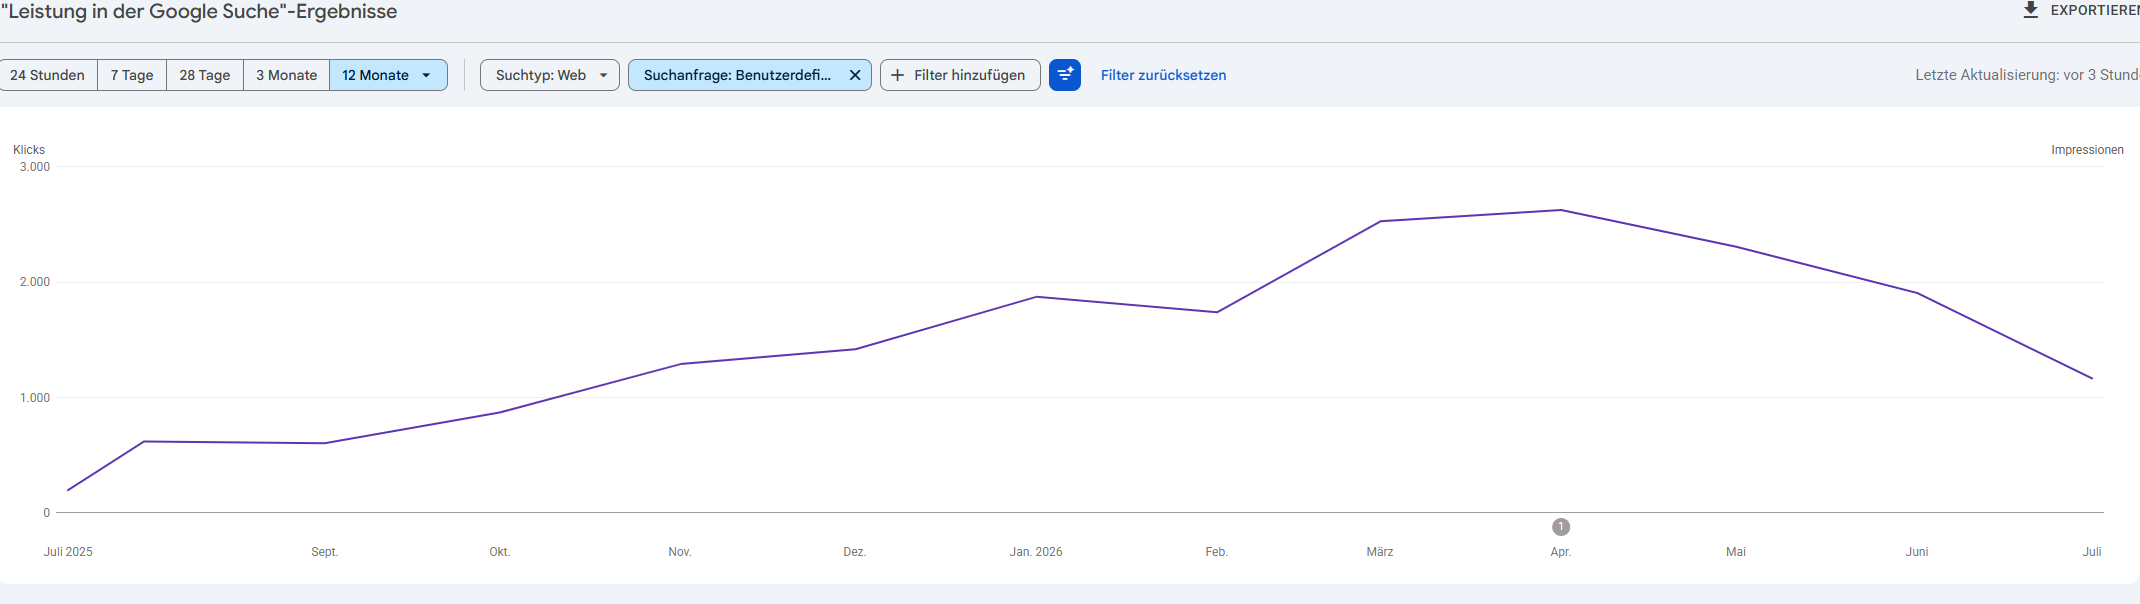Click the Jan. 2026 axis label

[1036, 552]
